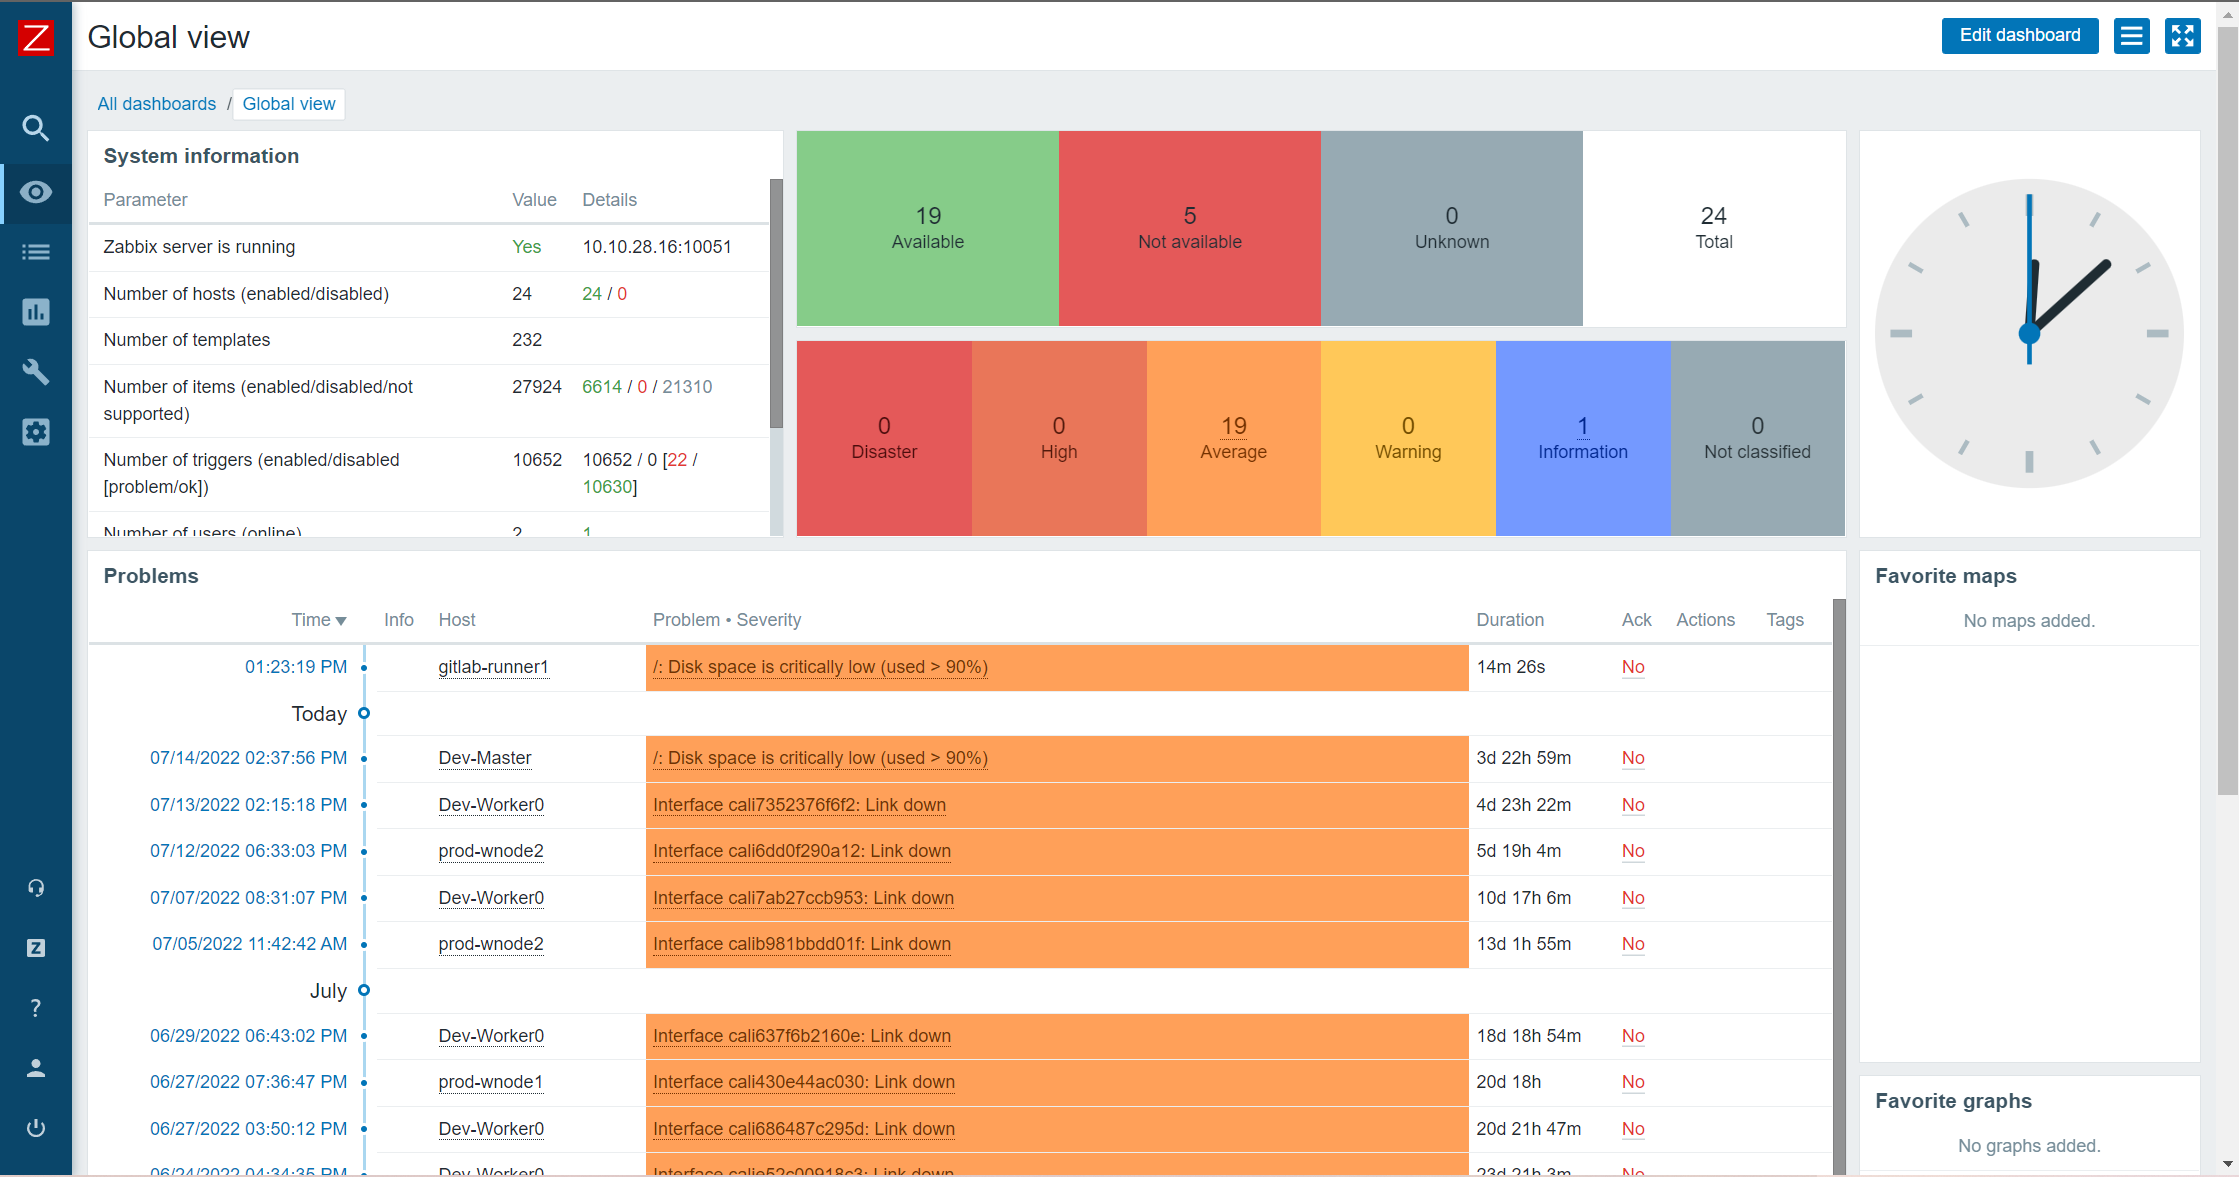Open Interface calib981bbdd01f Link down problem

802,944
